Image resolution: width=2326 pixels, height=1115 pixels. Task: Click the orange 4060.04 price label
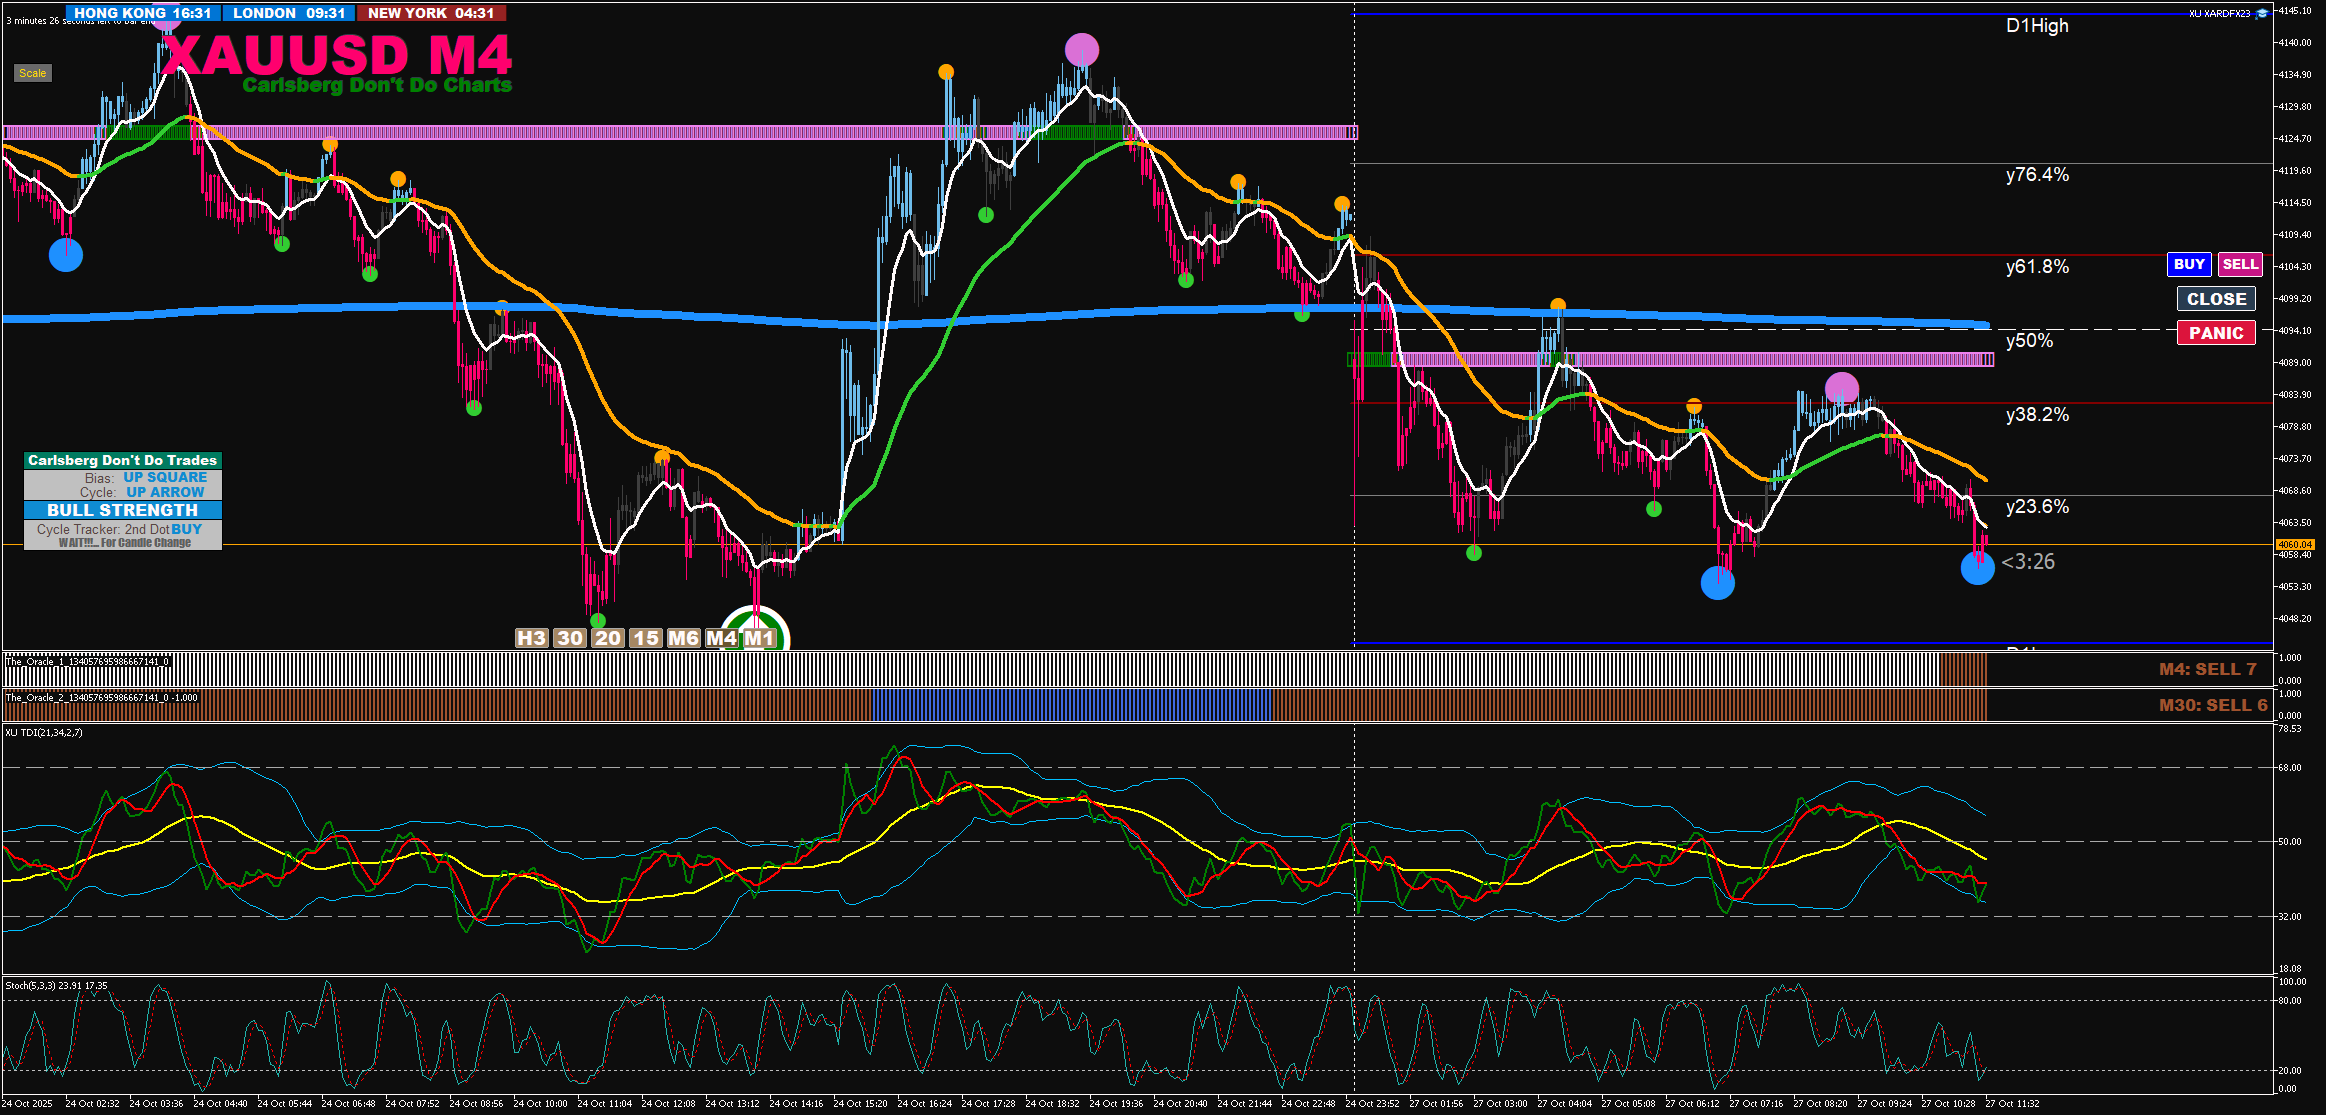click(x=2294, y=545)
